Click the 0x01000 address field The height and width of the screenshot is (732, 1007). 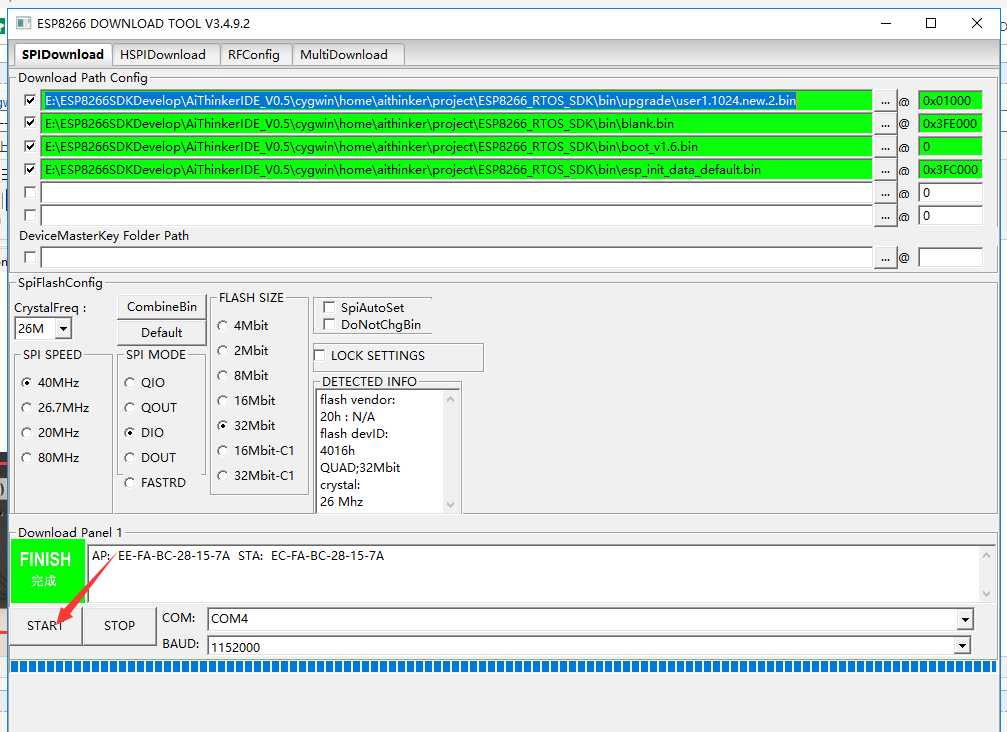(x=950, y=101)
